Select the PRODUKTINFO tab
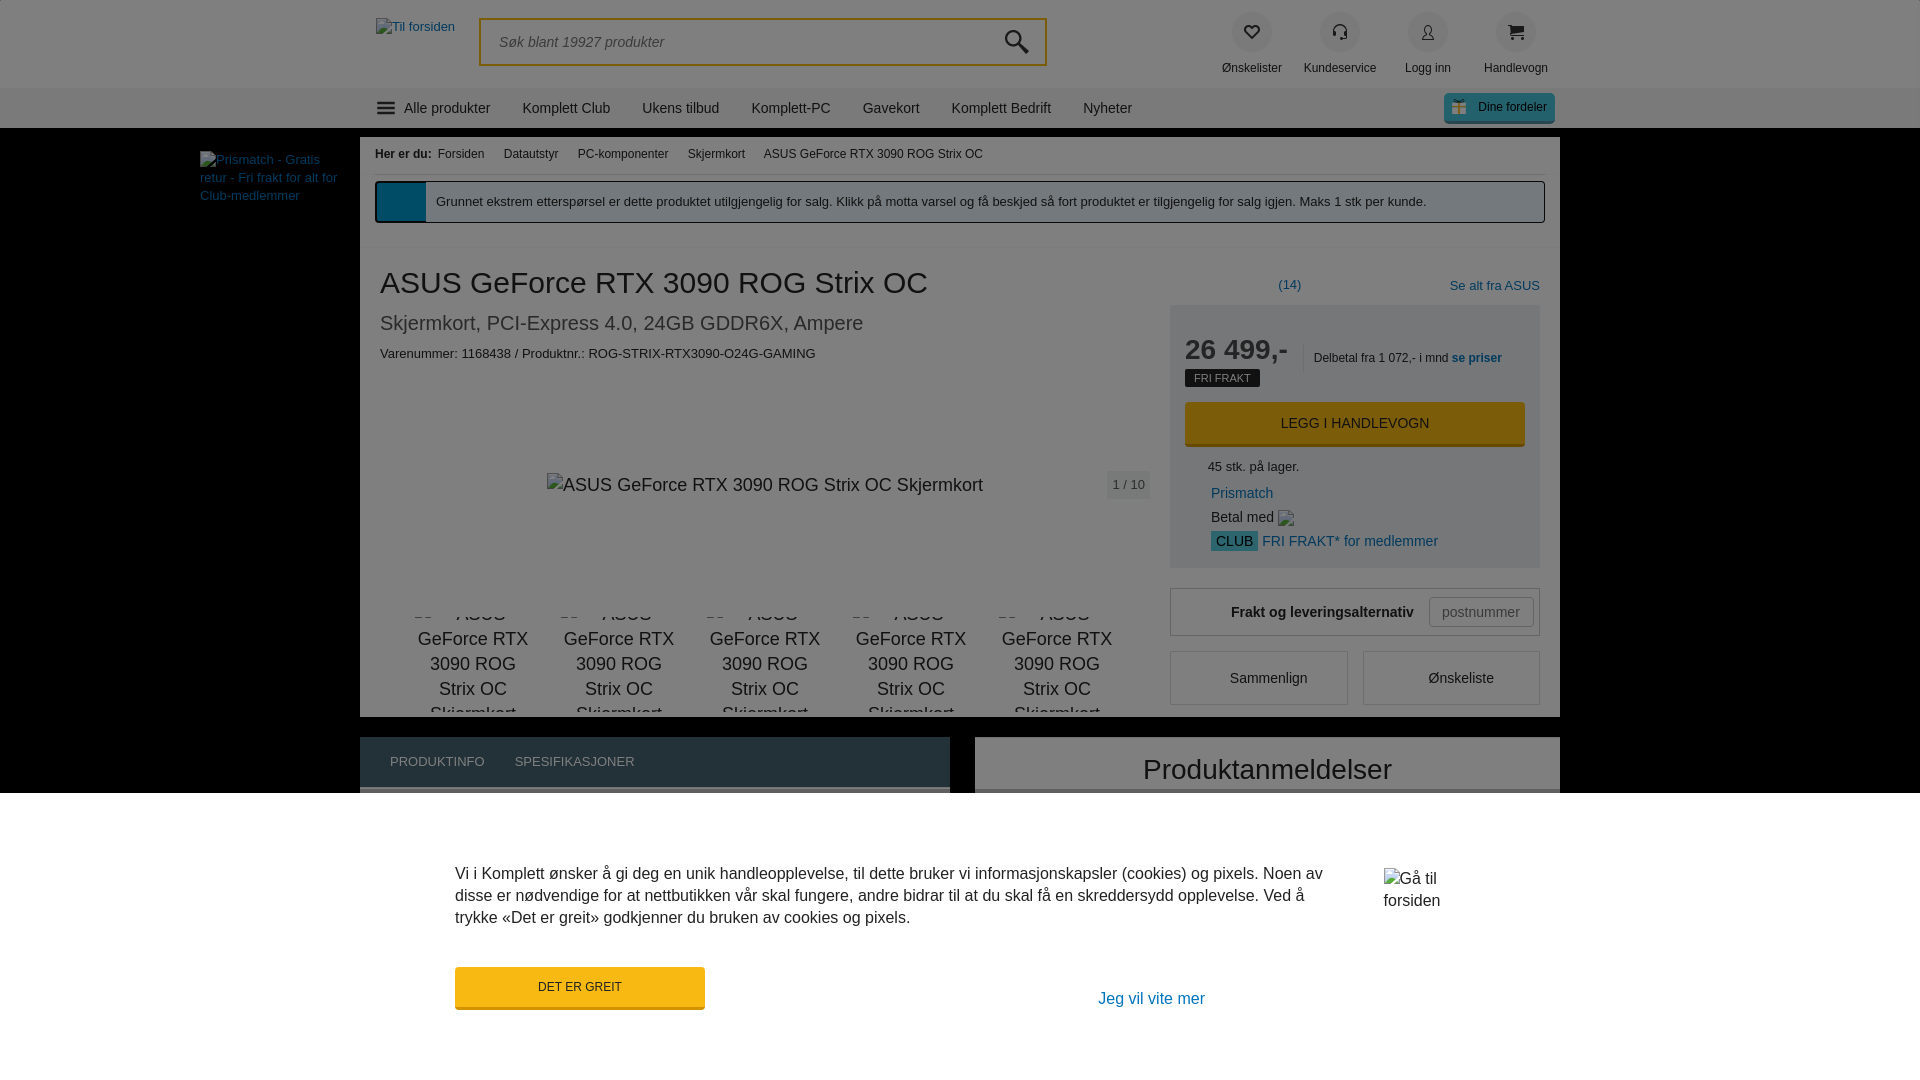The width and height of the screenshot is (1920, 1080). click(437, 762)
